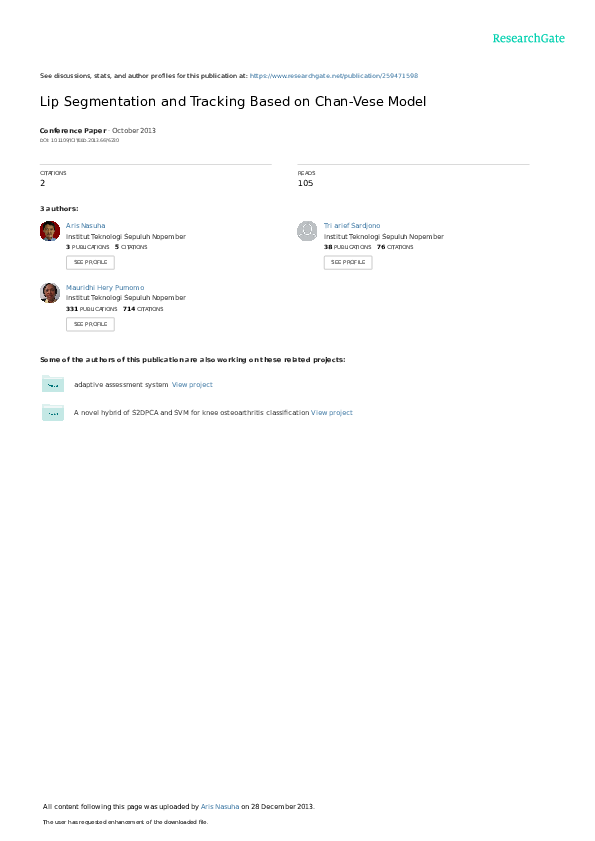The width and height of the screenshot is (595, 841).
Task: Click Mauridhi Hery Purnomo's profile photo
Action: [50, 293]
